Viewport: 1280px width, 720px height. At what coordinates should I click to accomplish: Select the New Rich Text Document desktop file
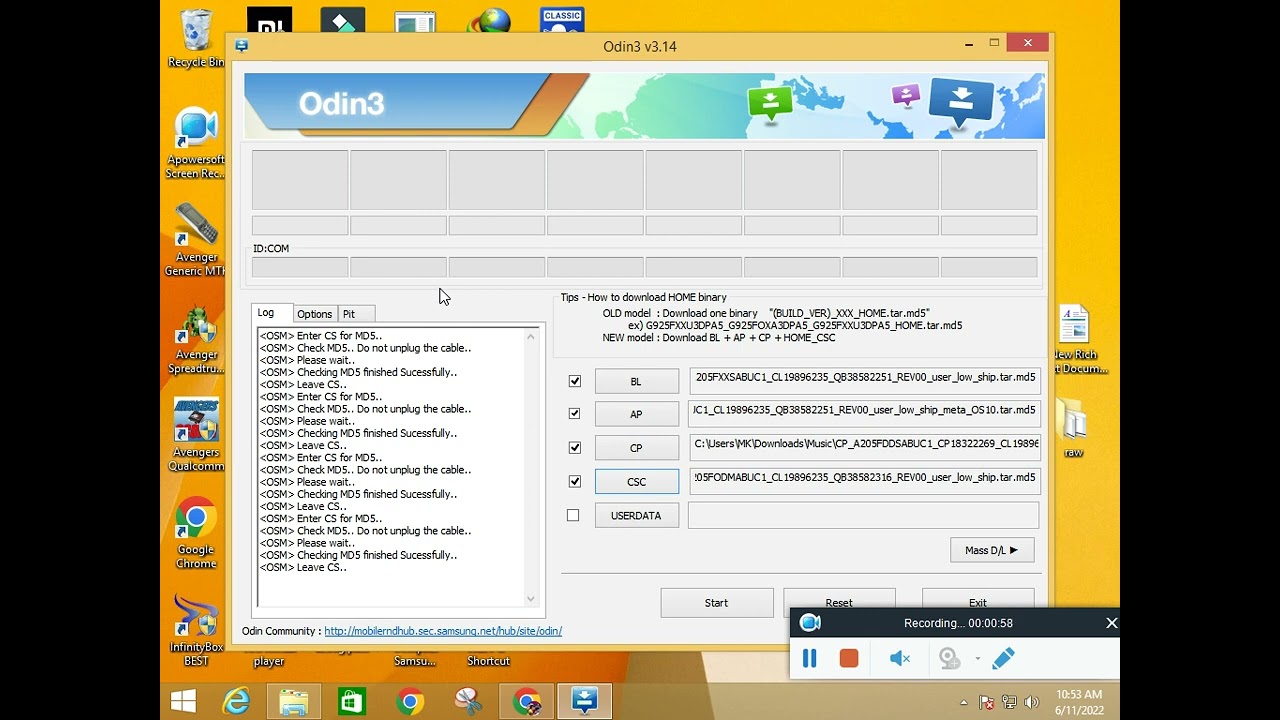pos(1074,339)
